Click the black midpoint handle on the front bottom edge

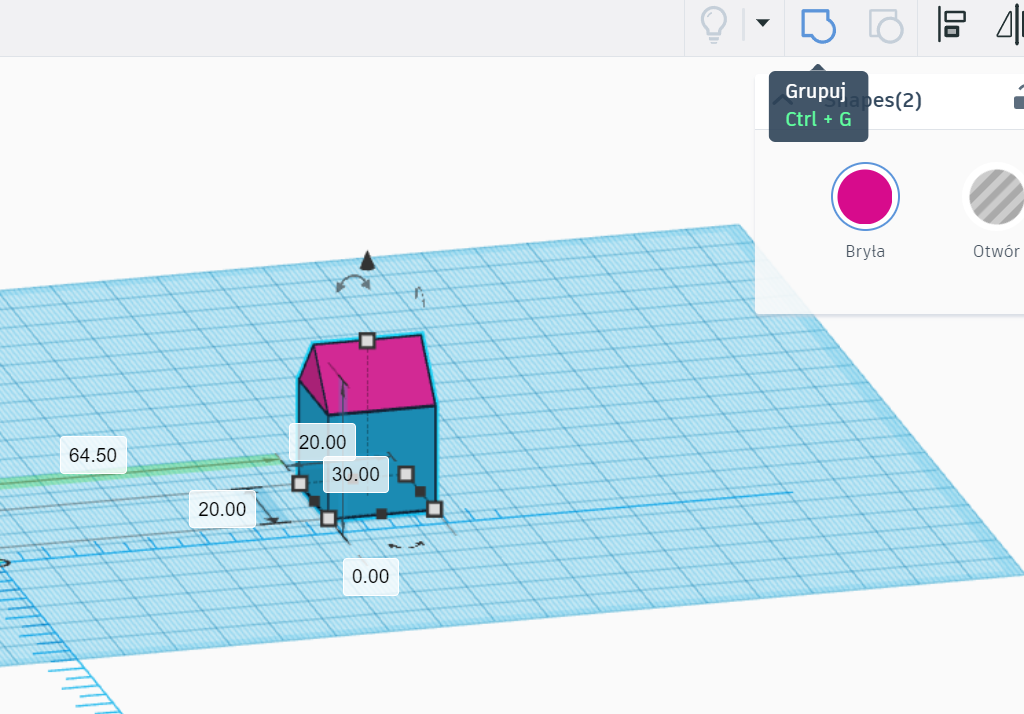(x=381, y=514)
